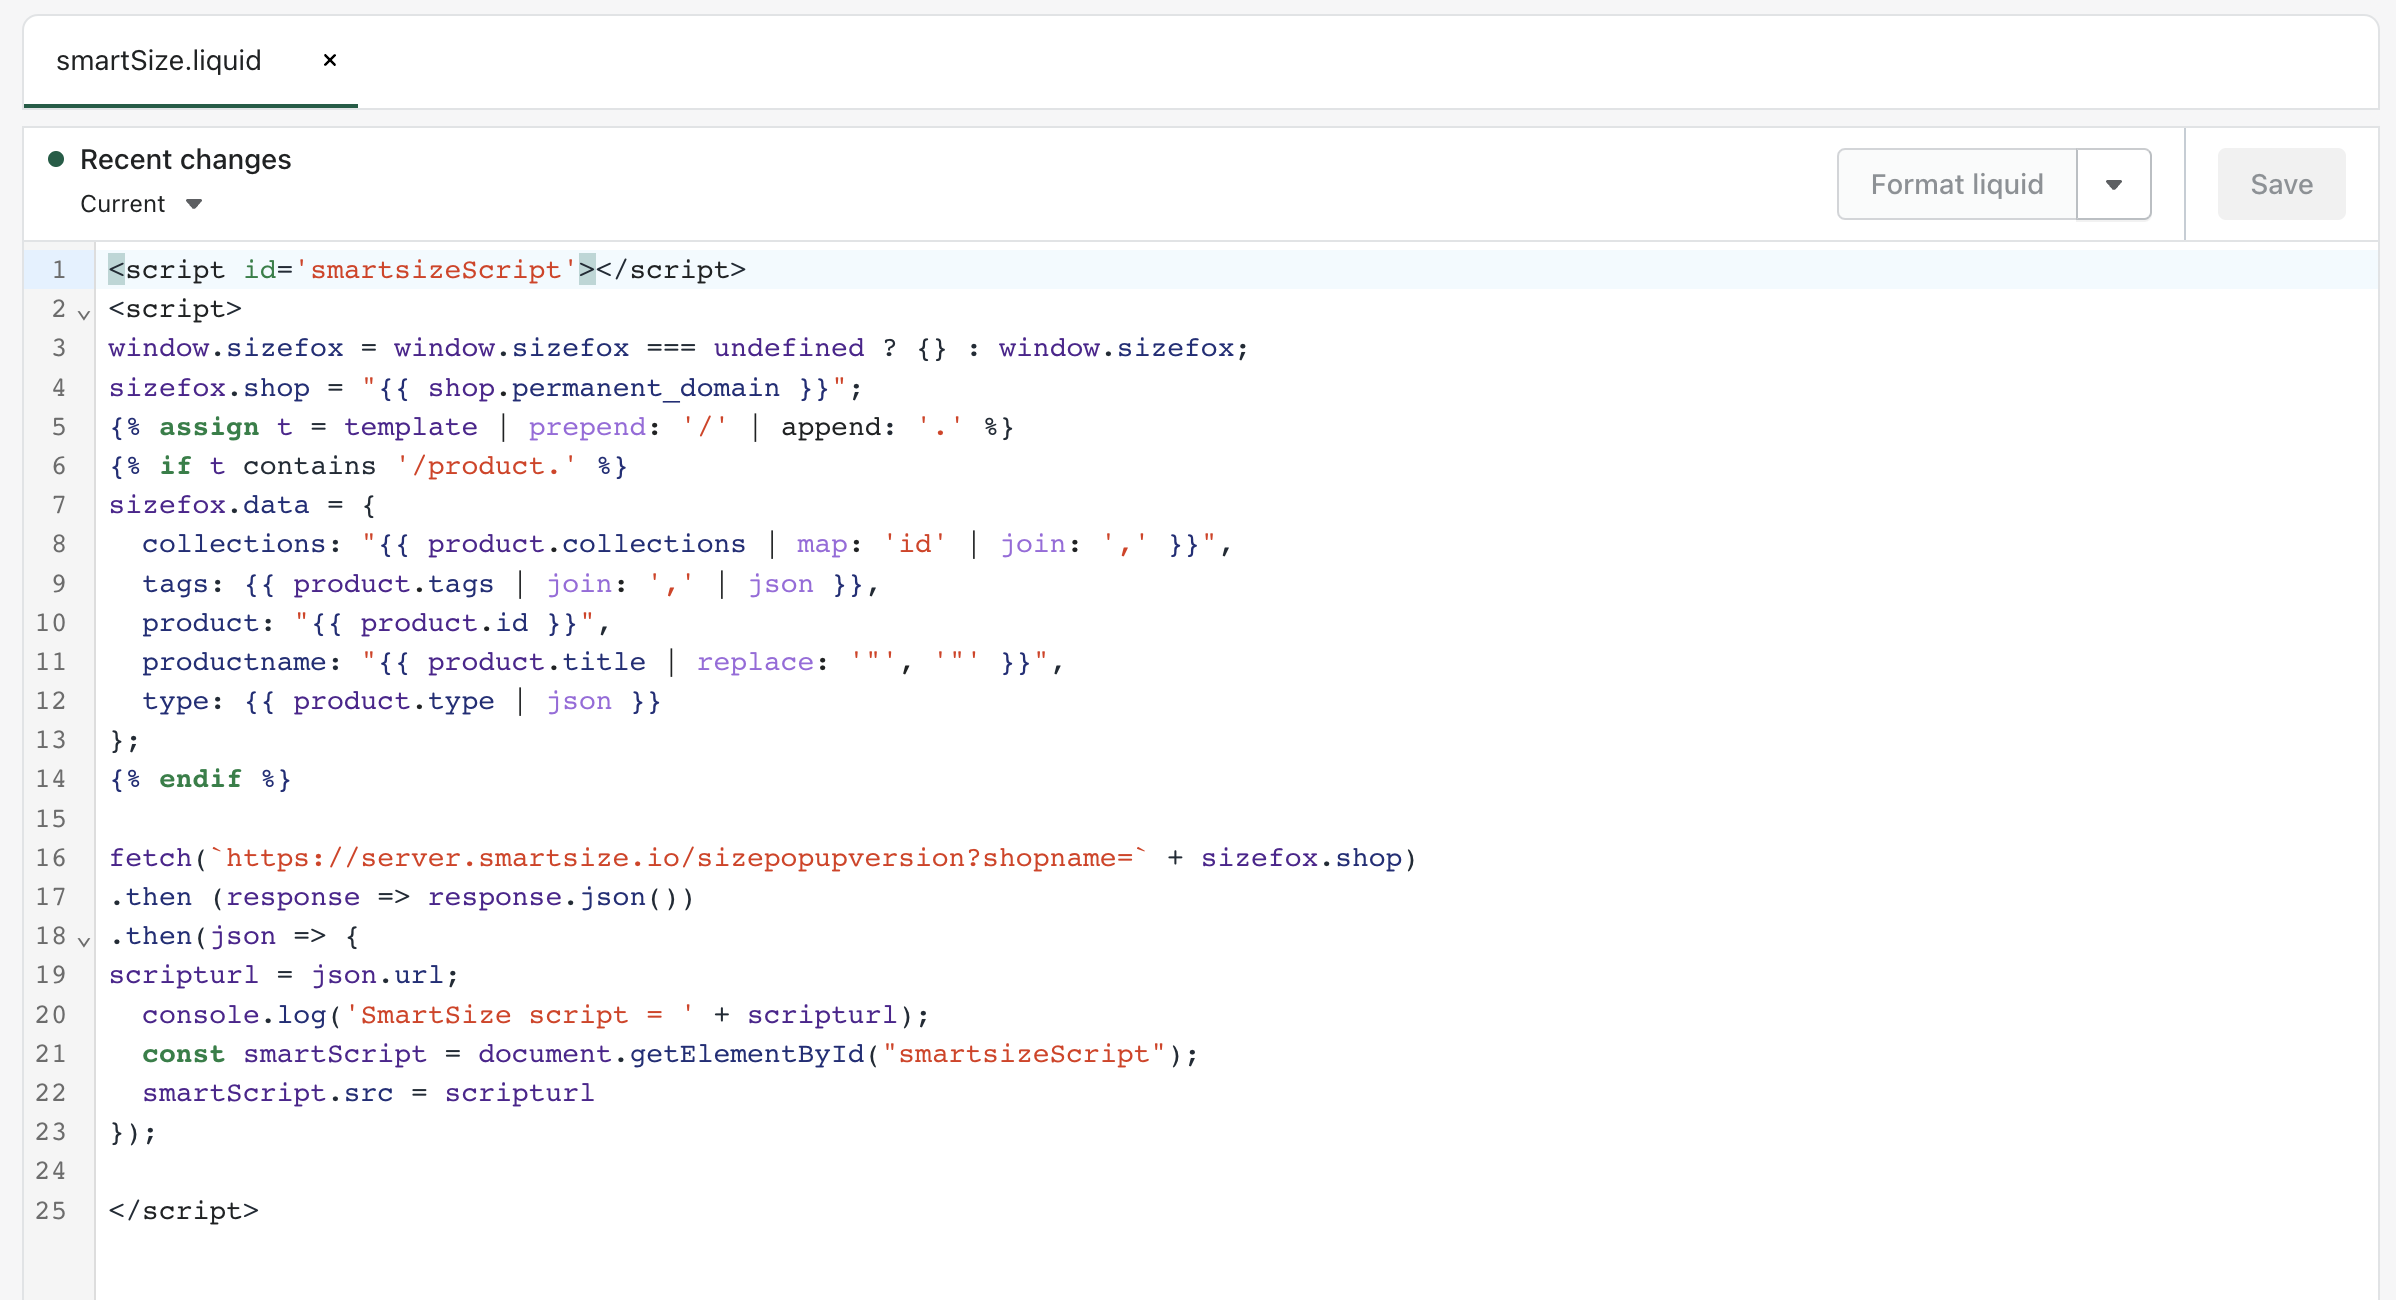Image resolution: width=2396 pixels, height=1300 pixels.
Task: Click the map filter on line 8
Action: pos(822,544)
